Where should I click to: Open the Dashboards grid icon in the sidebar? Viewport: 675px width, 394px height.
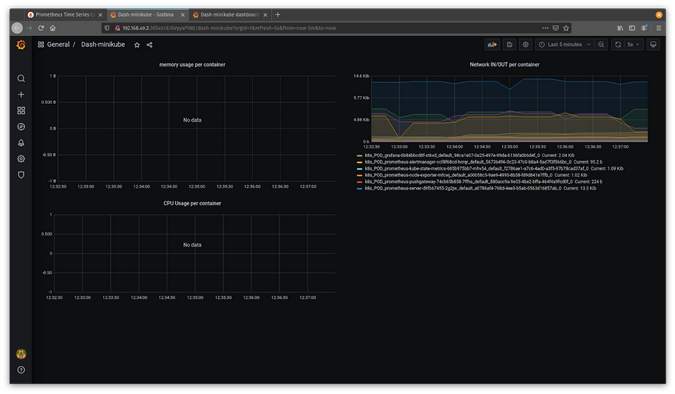(x=21, y=111)
